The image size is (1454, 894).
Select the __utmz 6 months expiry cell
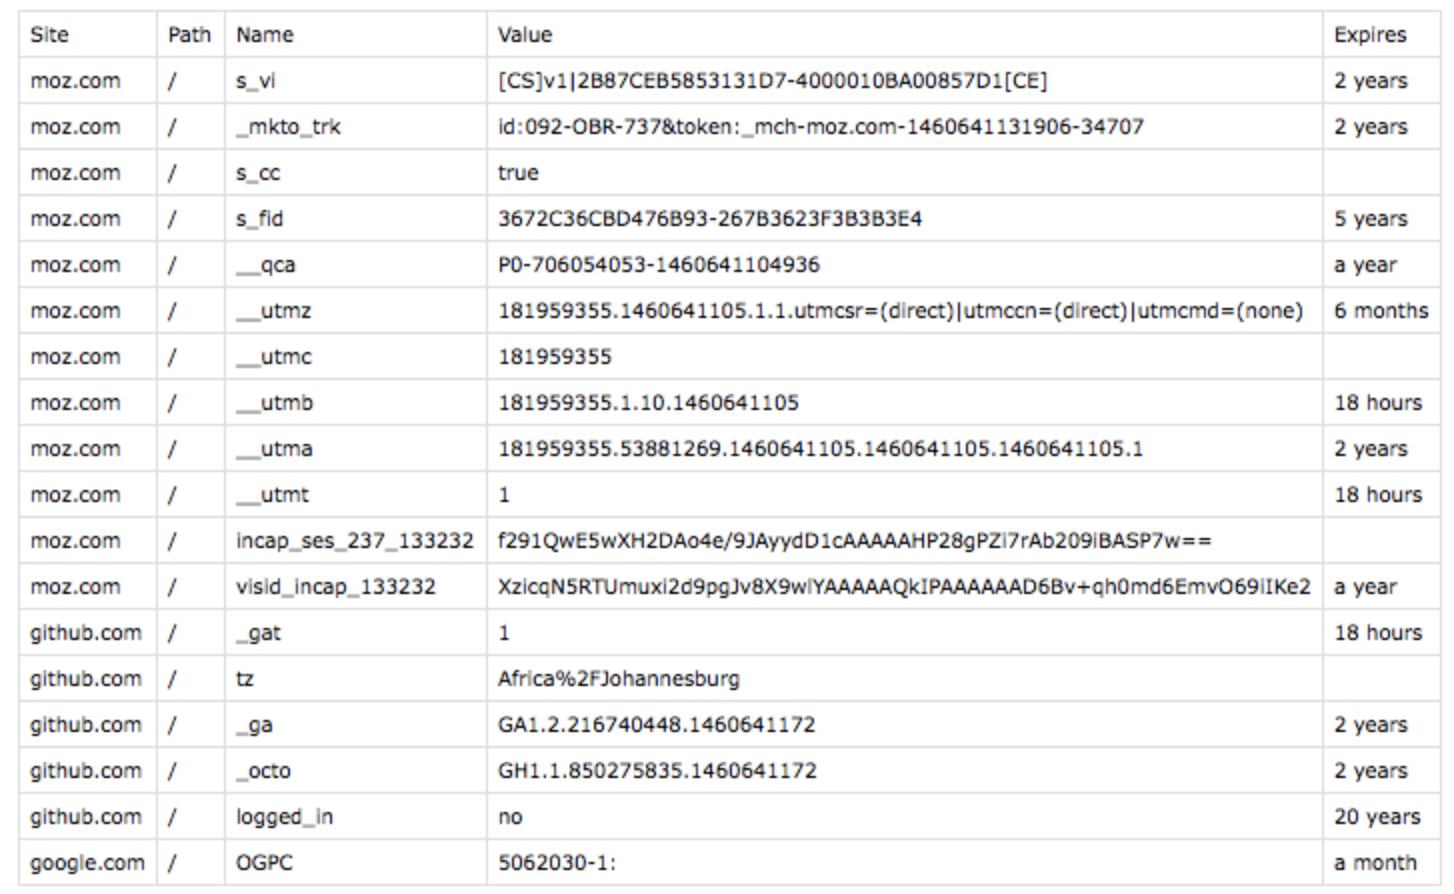1381,311
